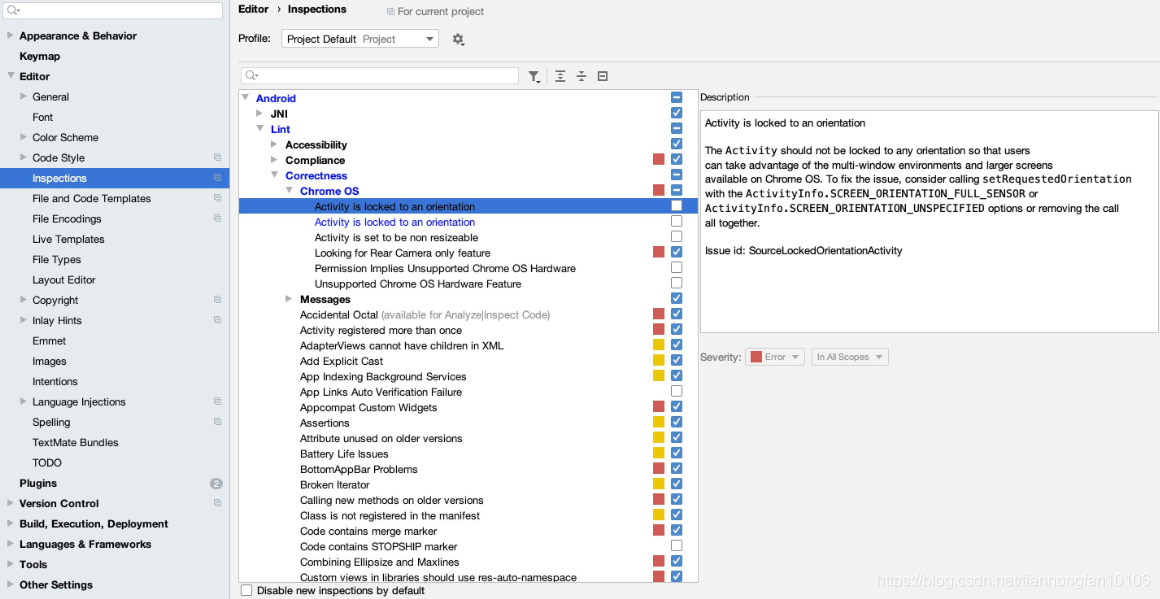Click the collapse-all inspections icon
This screenshot has height=599, width=1160.
coord(581,76)
